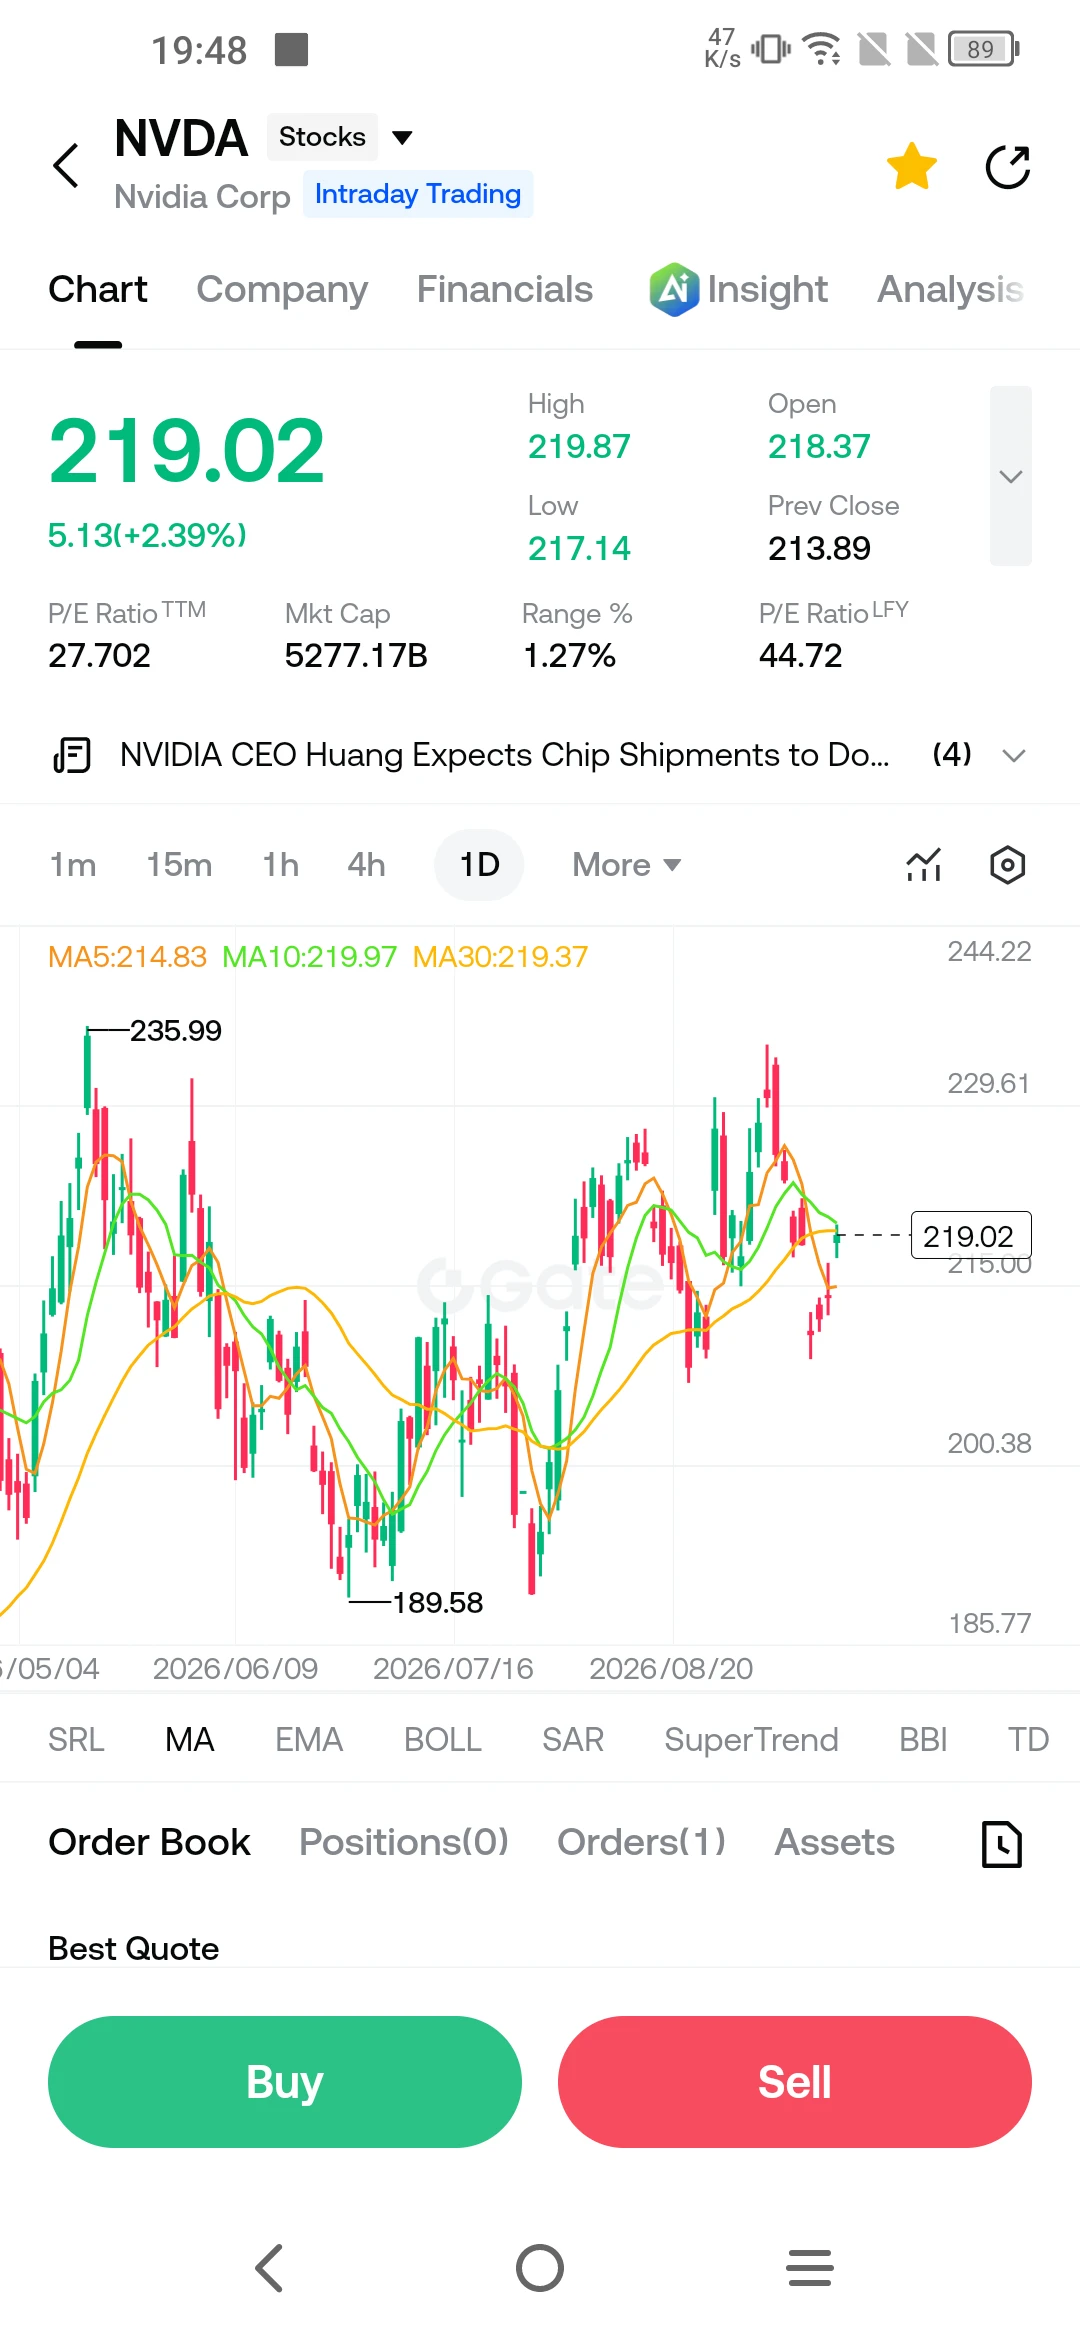The width and height of the screenshot is (1080, 2340).
Task: Tap Android recent apps menu button
Action: (810, 2268)
